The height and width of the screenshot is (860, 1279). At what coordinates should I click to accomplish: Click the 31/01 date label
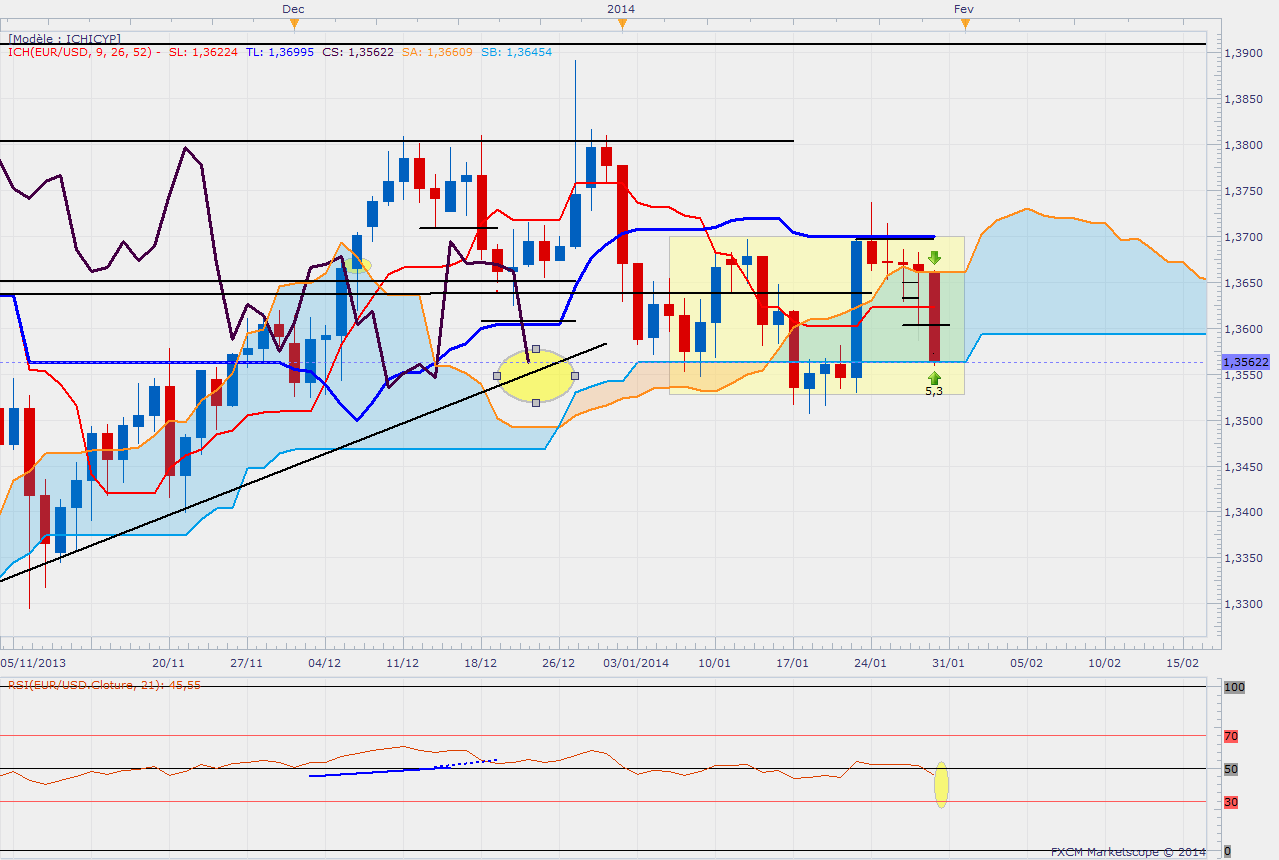pyautogui.click(x=949, y=662)
